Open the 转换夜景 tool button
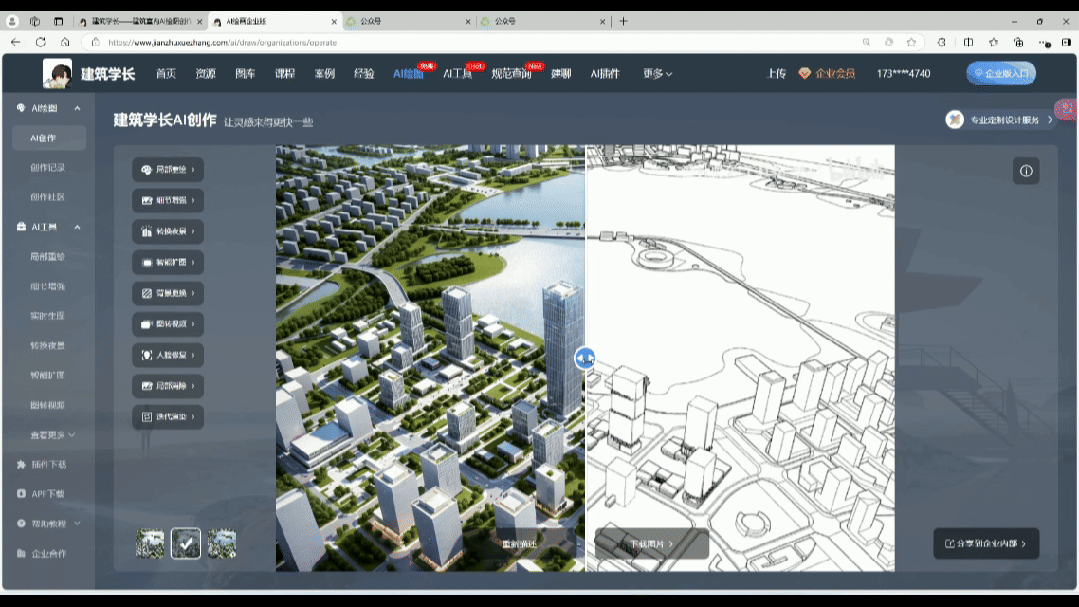Image resolution: width=1079 pixels, height=607 pixels. (168, 231)
